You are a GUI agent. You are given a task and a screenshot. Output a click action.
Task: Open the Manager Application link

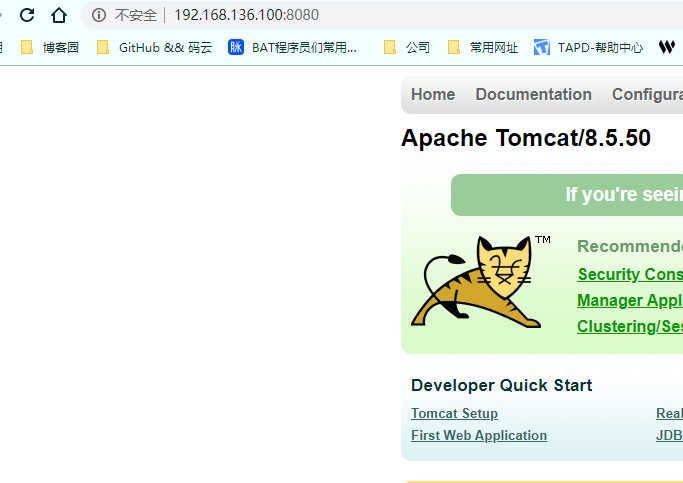coord(630,301)
